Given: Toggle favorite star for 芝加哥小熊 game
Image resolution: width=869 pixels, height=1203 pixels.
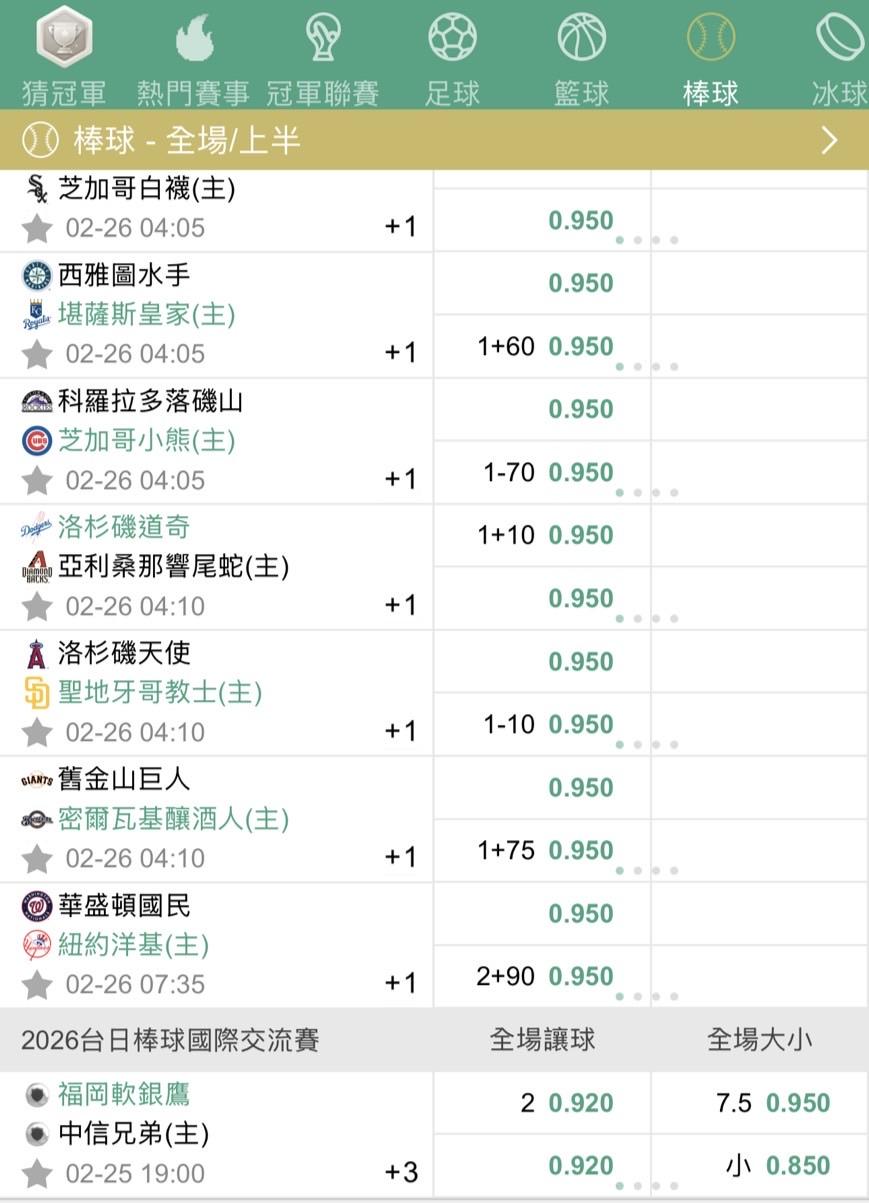Looking at the screenshot, I should coord(37,480).
